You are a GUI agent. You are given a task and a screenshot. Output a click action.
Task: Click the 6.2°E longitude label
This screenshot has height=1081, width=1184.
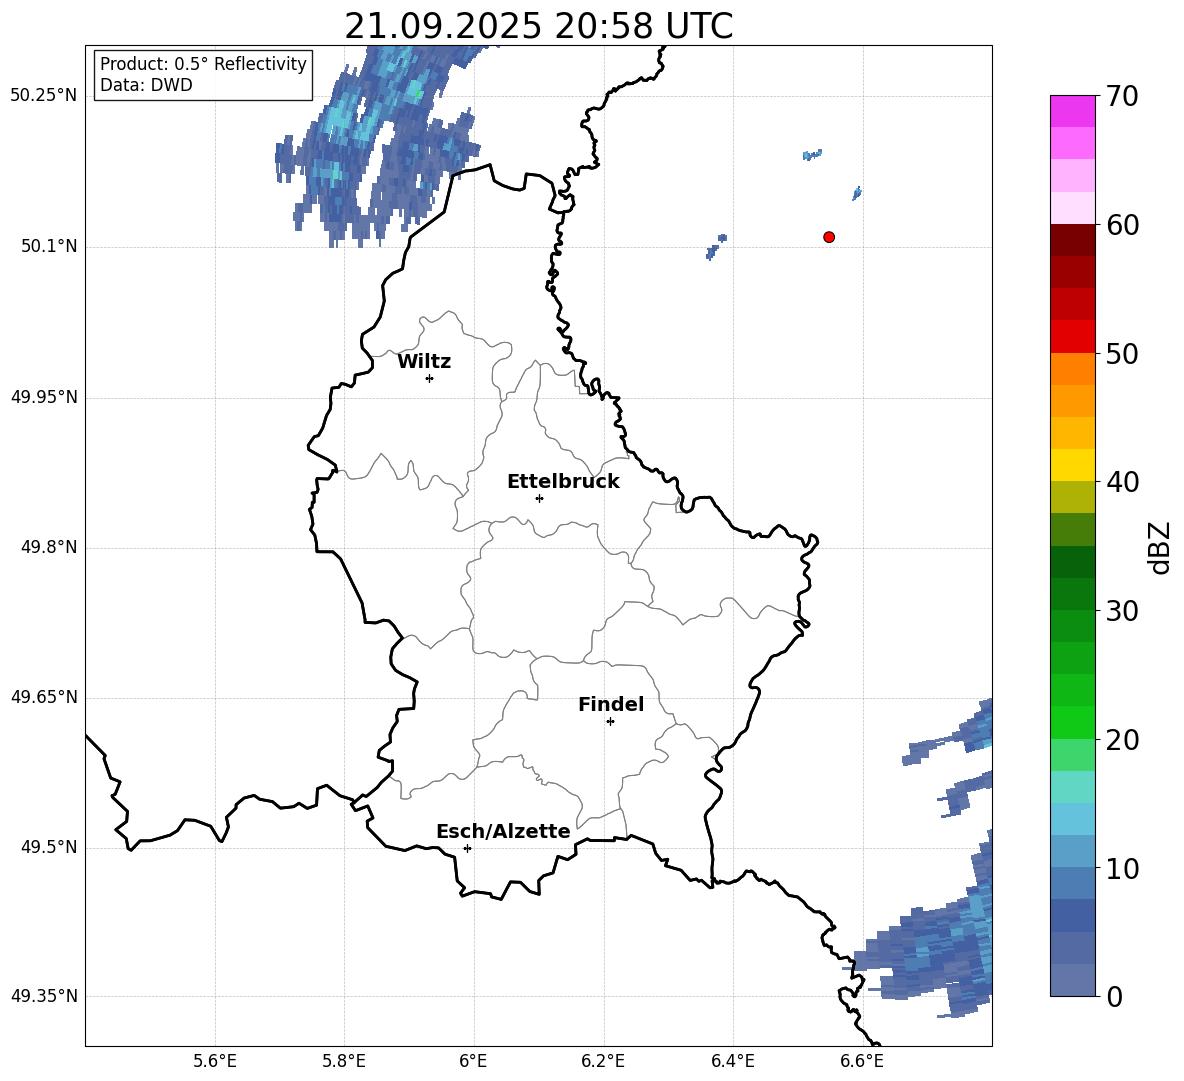(603, 1061)
